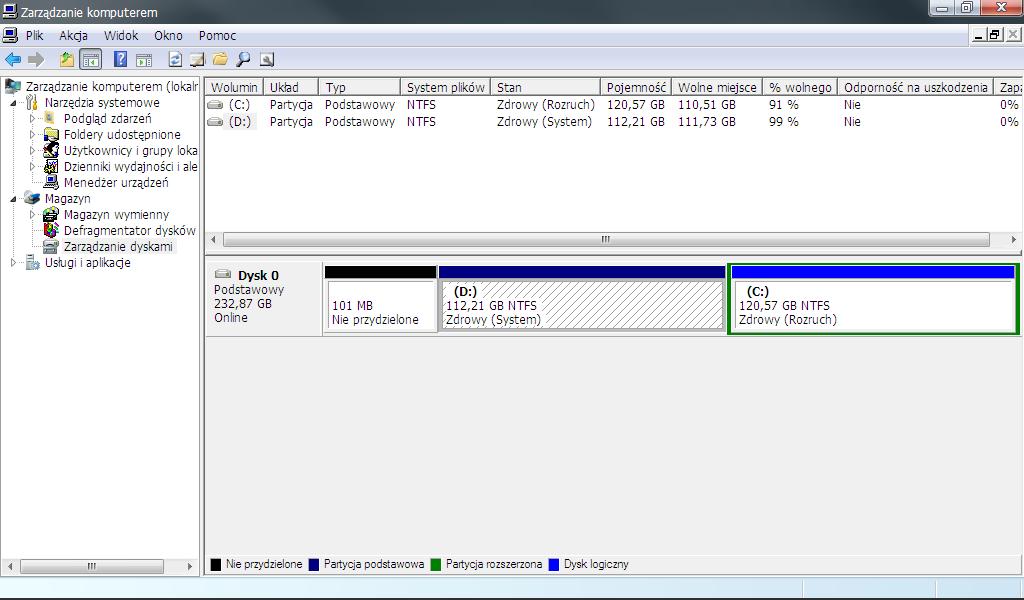
Task: Click the volume list horizontal scrollbar
Action: [605, 240]
